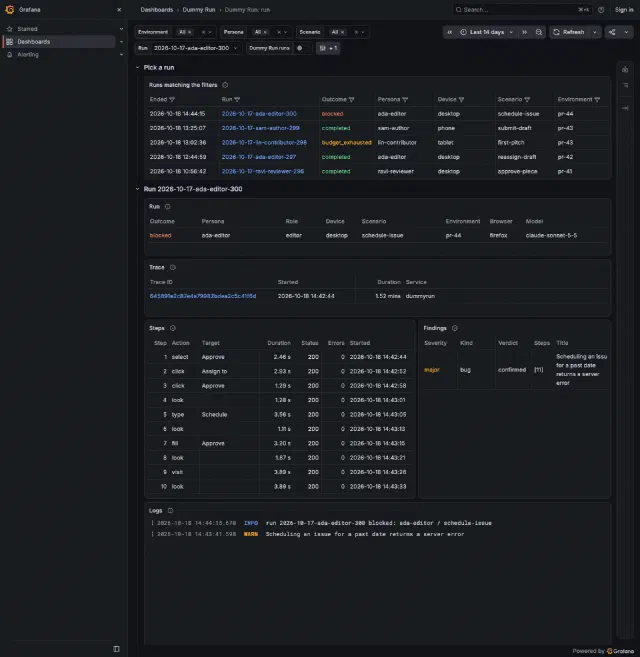The width and height of the screenshot is (640, 657).
Task: Expand the Alerting section chevron
Action: 122,54
